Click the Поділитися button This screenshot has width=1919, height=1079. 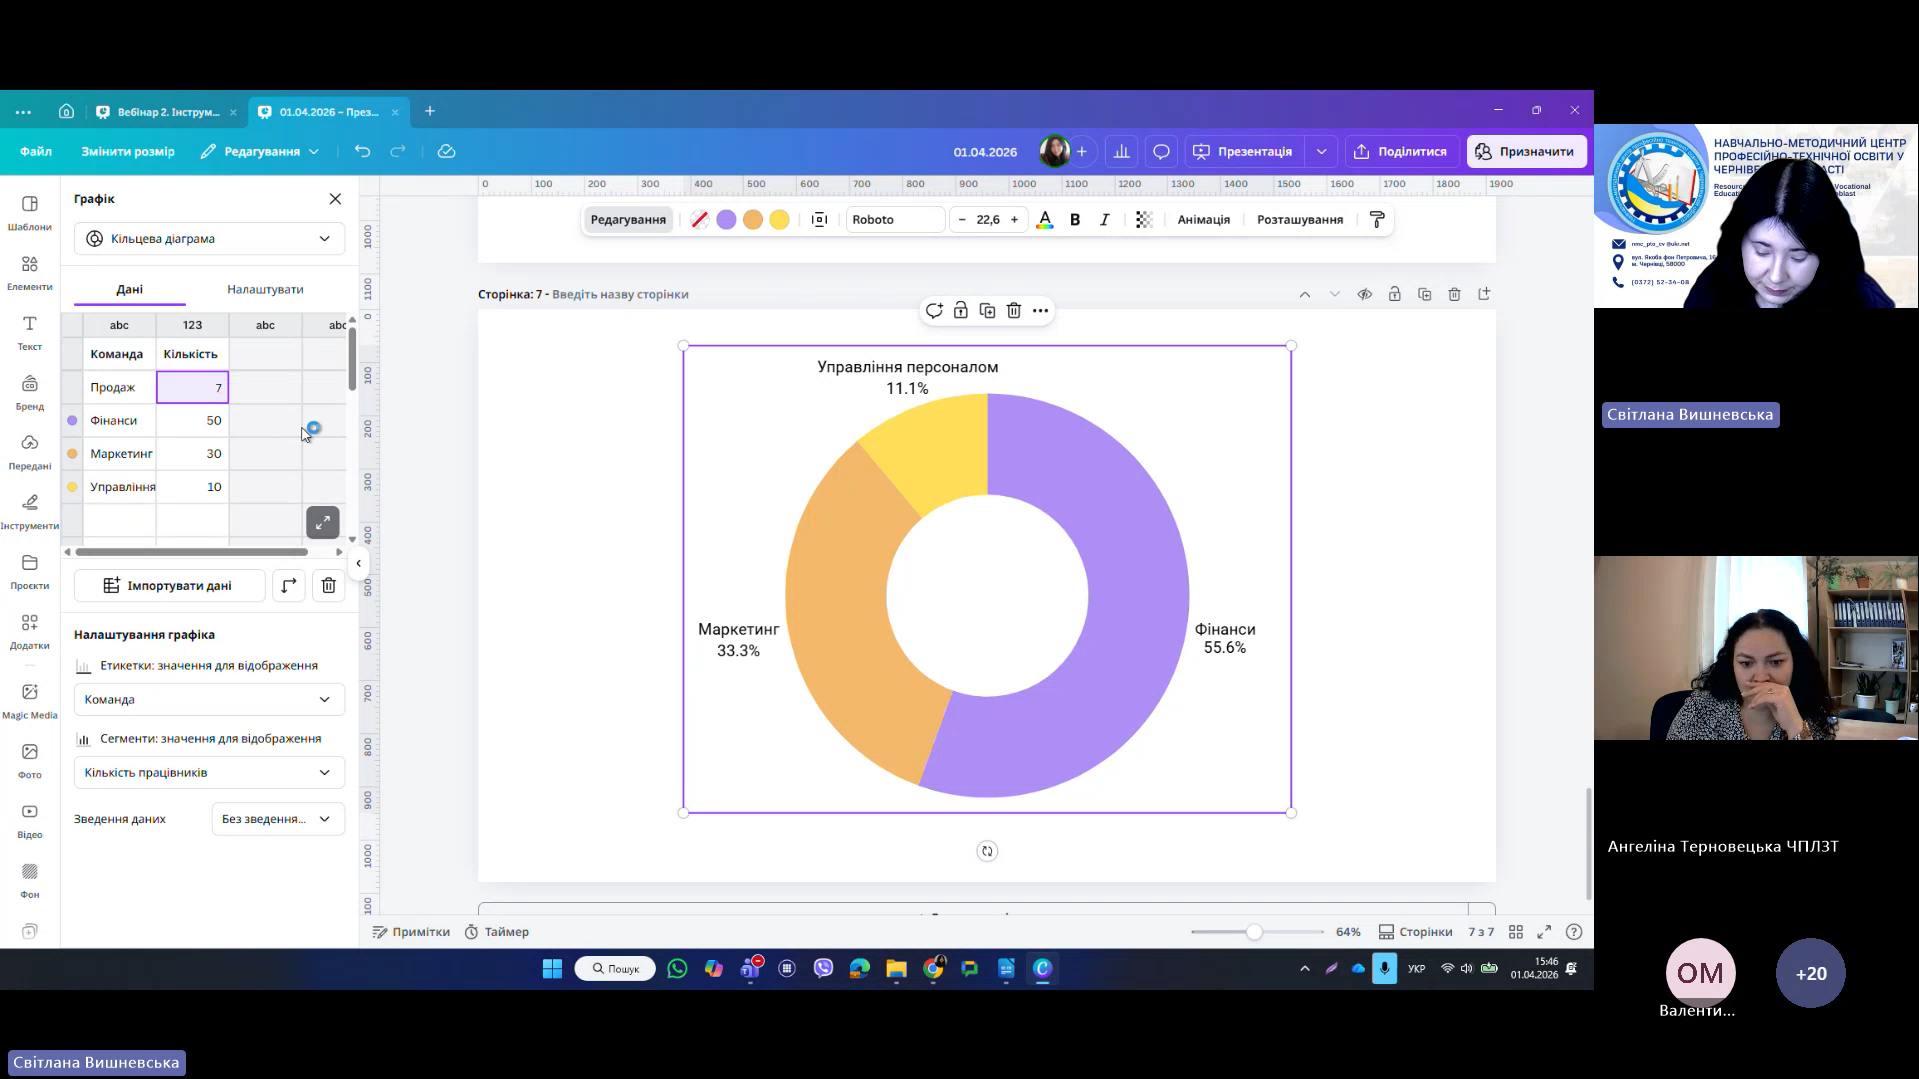(x=1400, y=152)
